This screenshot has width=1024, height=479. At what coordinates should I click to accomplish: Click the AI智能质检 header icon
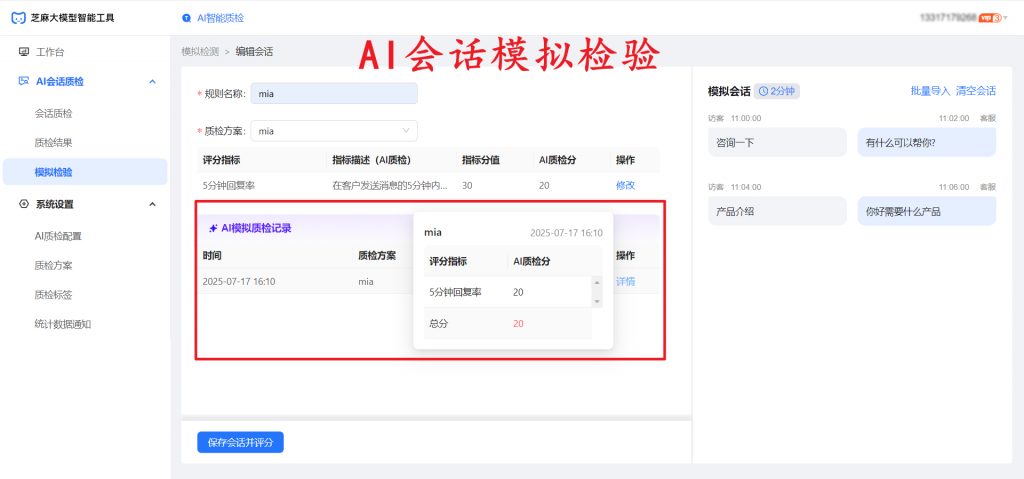pos(187,18)
